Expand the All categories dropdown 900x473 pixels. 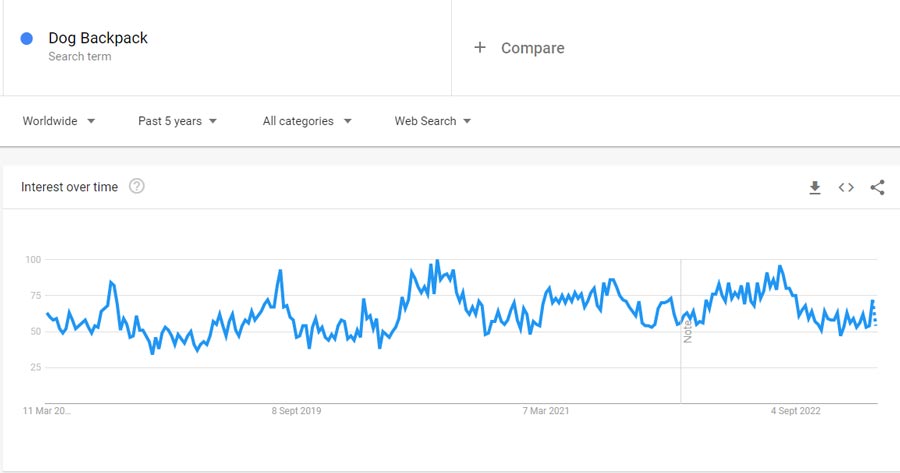(x=307, y=121)
